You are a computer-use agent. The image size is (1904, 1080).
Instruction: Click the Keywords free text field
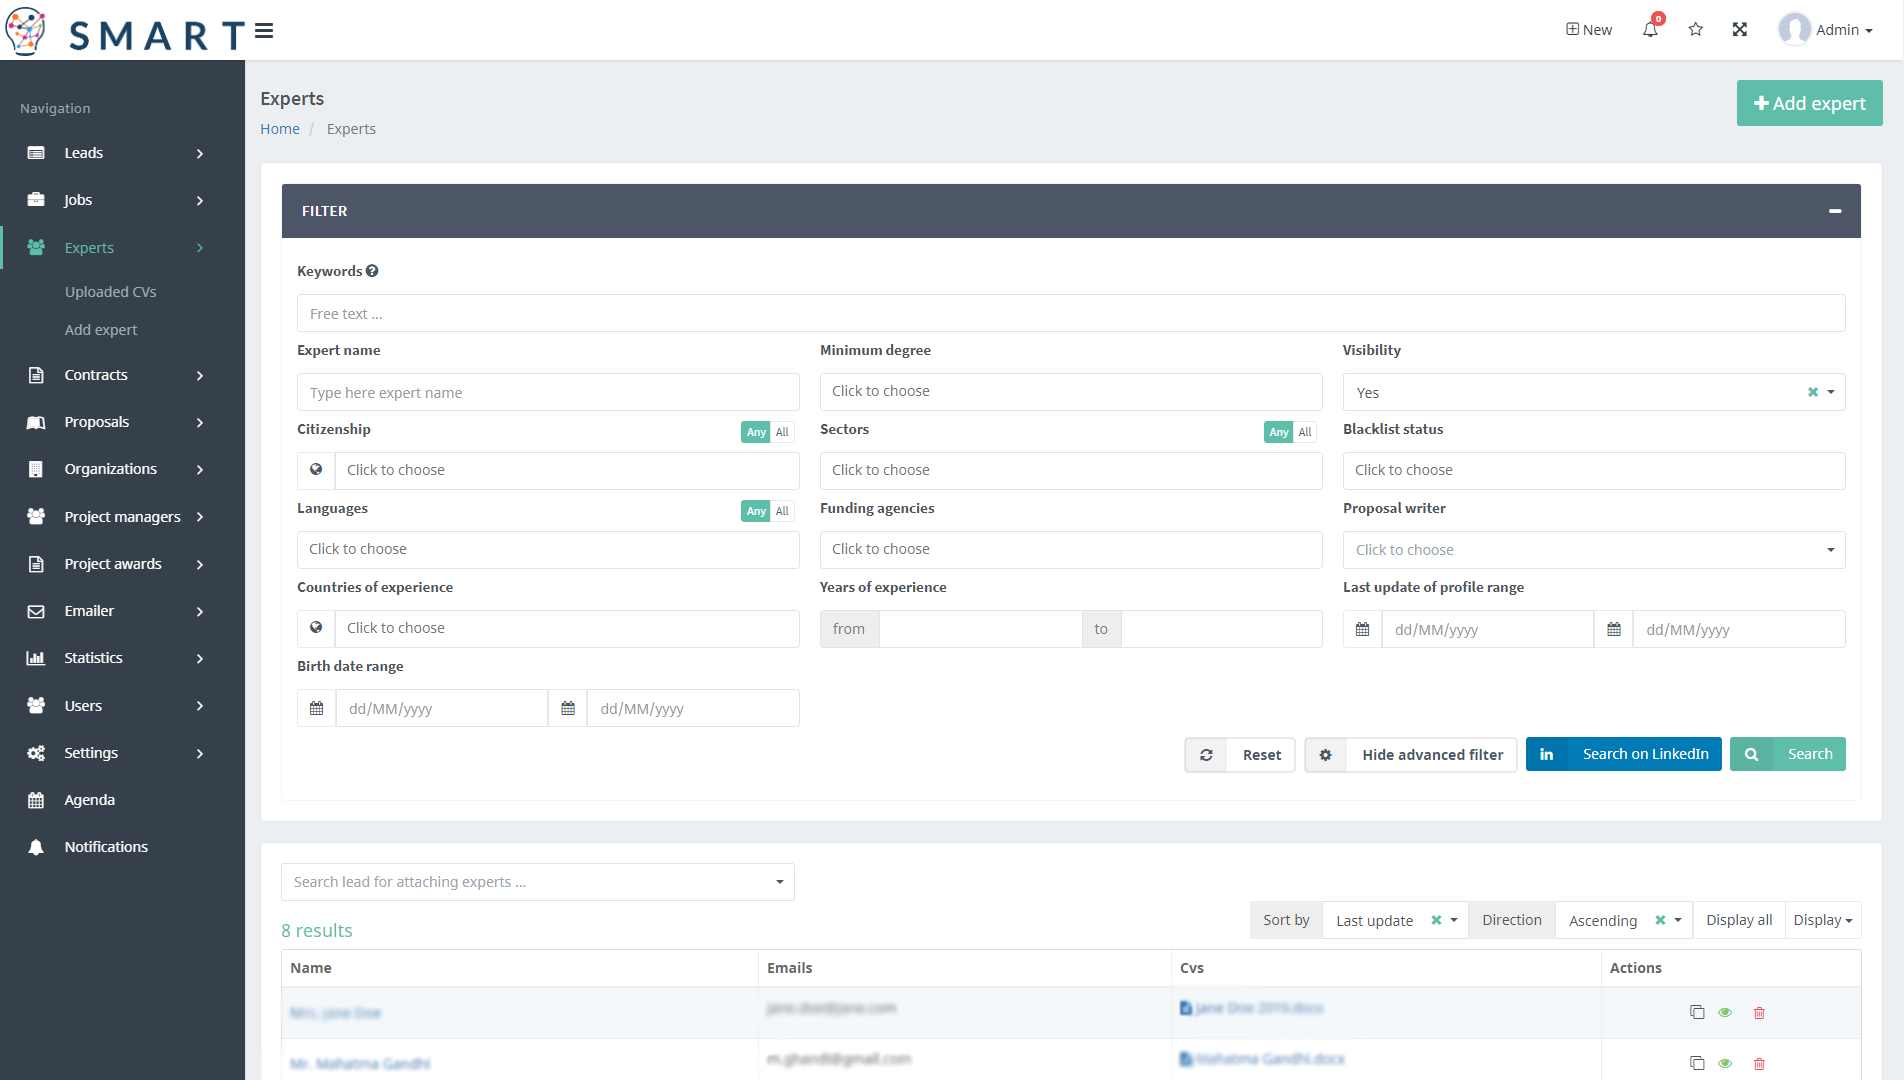coord(1070,314)
